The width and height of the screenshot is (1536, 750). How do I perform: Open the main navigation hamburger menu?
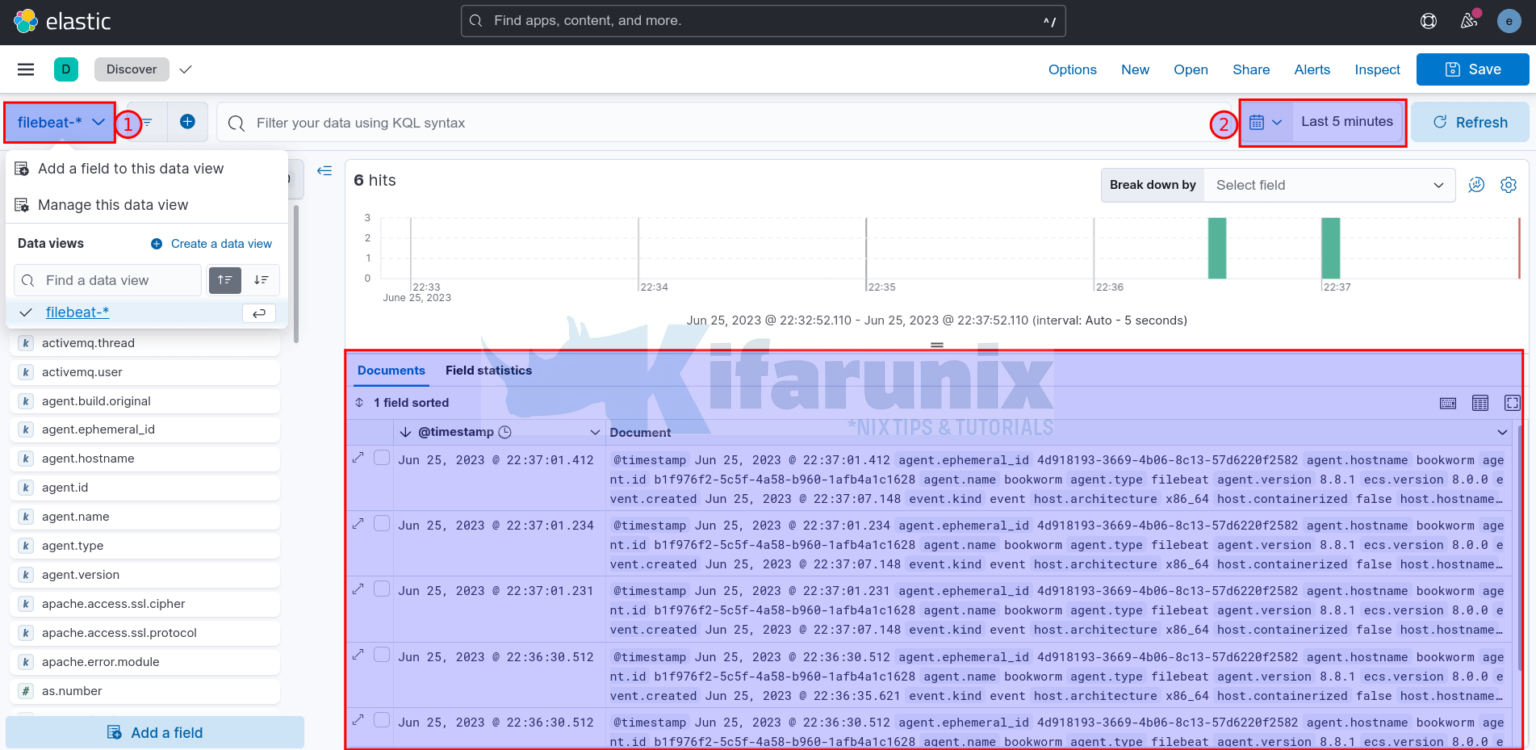click(x=25, y=69)
